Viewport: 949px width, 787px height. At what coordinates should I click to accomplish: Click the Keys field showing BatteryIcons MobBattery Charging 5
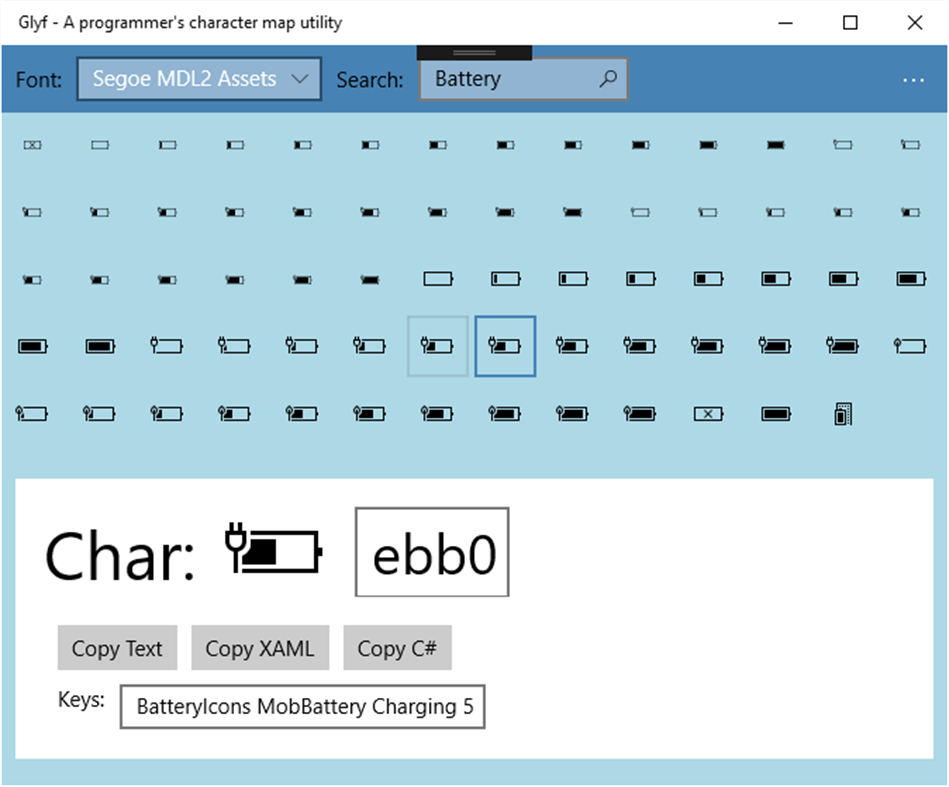click(303, 706)
